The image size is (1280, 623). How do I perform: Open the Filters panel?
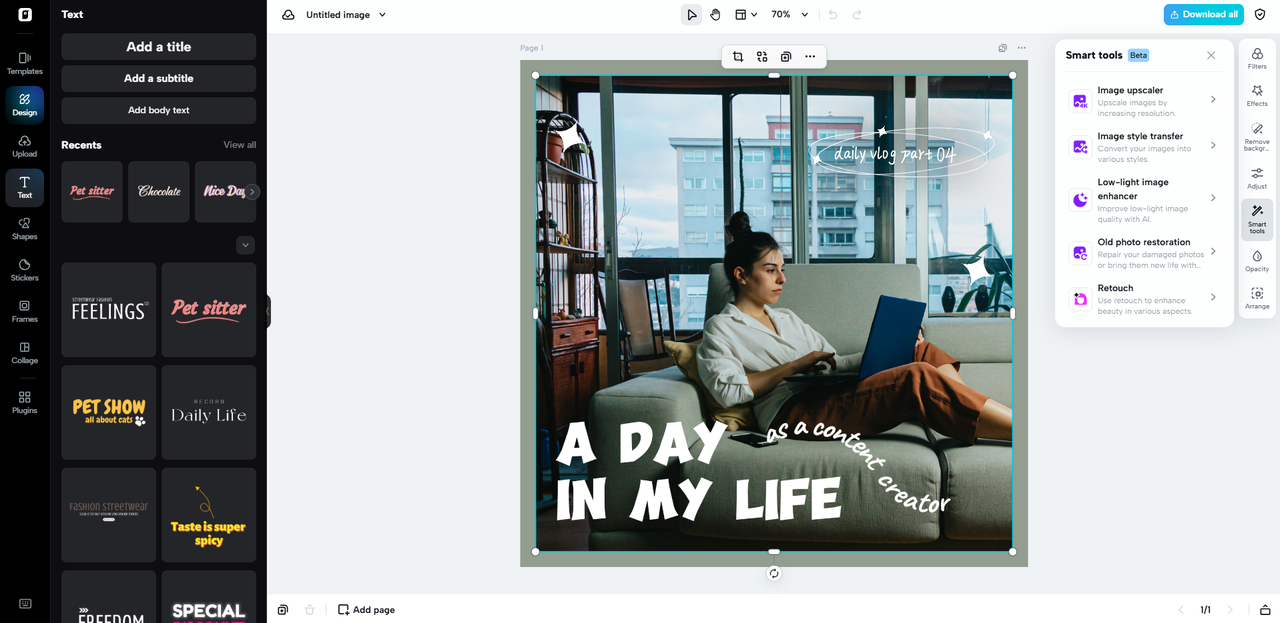[x=1257, y=59]
